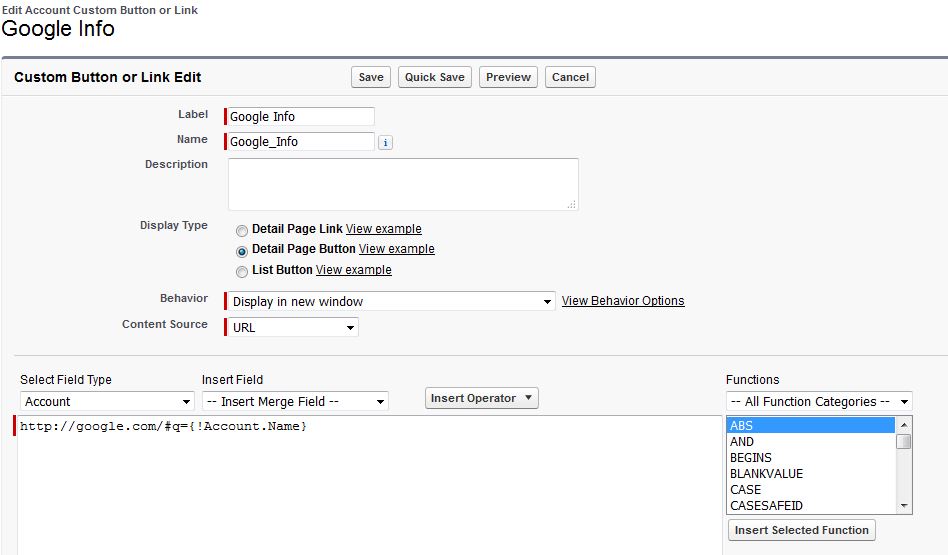The image size is (948, 555).
Task: Select the Detail Page Link radio button
Action: 242,230
